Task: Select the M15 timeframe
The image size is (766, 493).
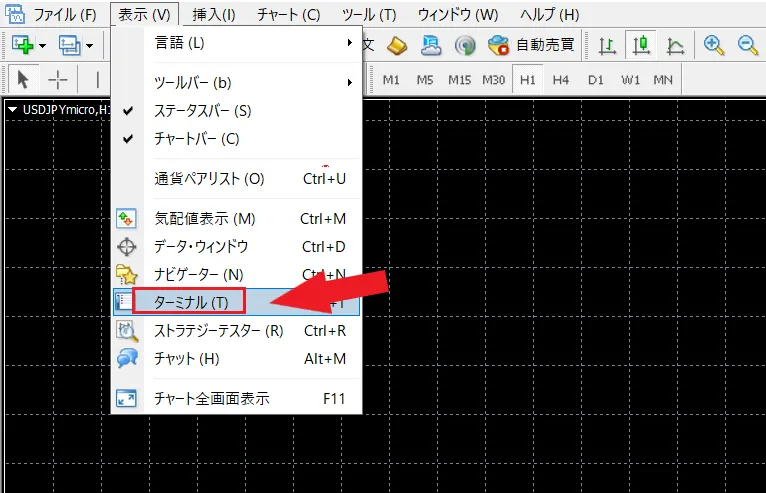Action: [x=459, y=80]
